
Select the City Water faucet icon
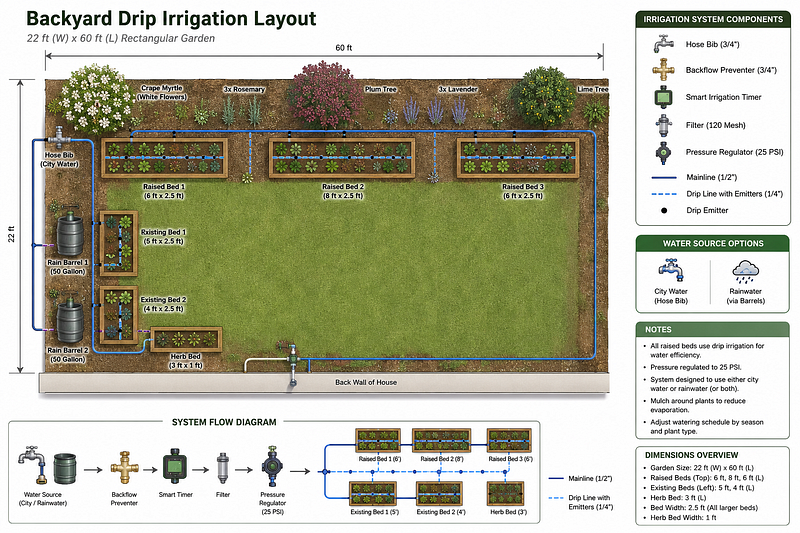tap(671, 270)
